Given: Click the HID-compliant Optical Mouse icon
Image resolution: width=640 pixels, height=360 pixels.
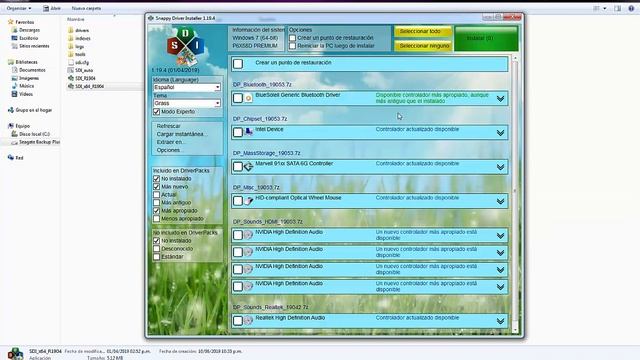Looking at the screenshot, I should point(248,201).
